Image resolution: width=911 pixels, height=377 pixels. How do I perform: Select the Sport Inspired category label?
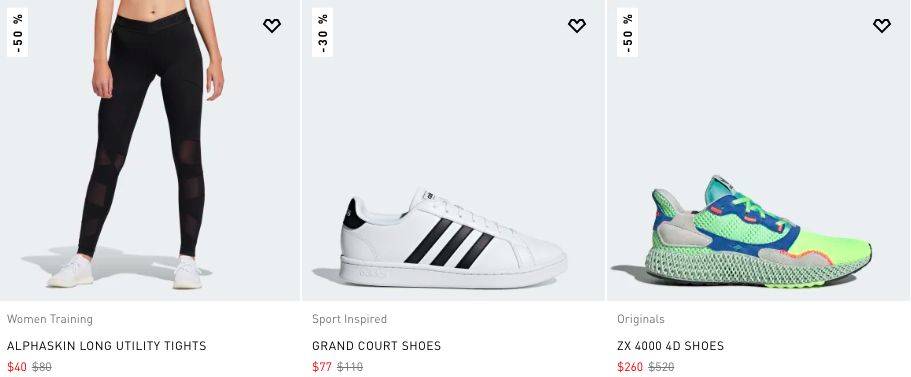point(349,319)
